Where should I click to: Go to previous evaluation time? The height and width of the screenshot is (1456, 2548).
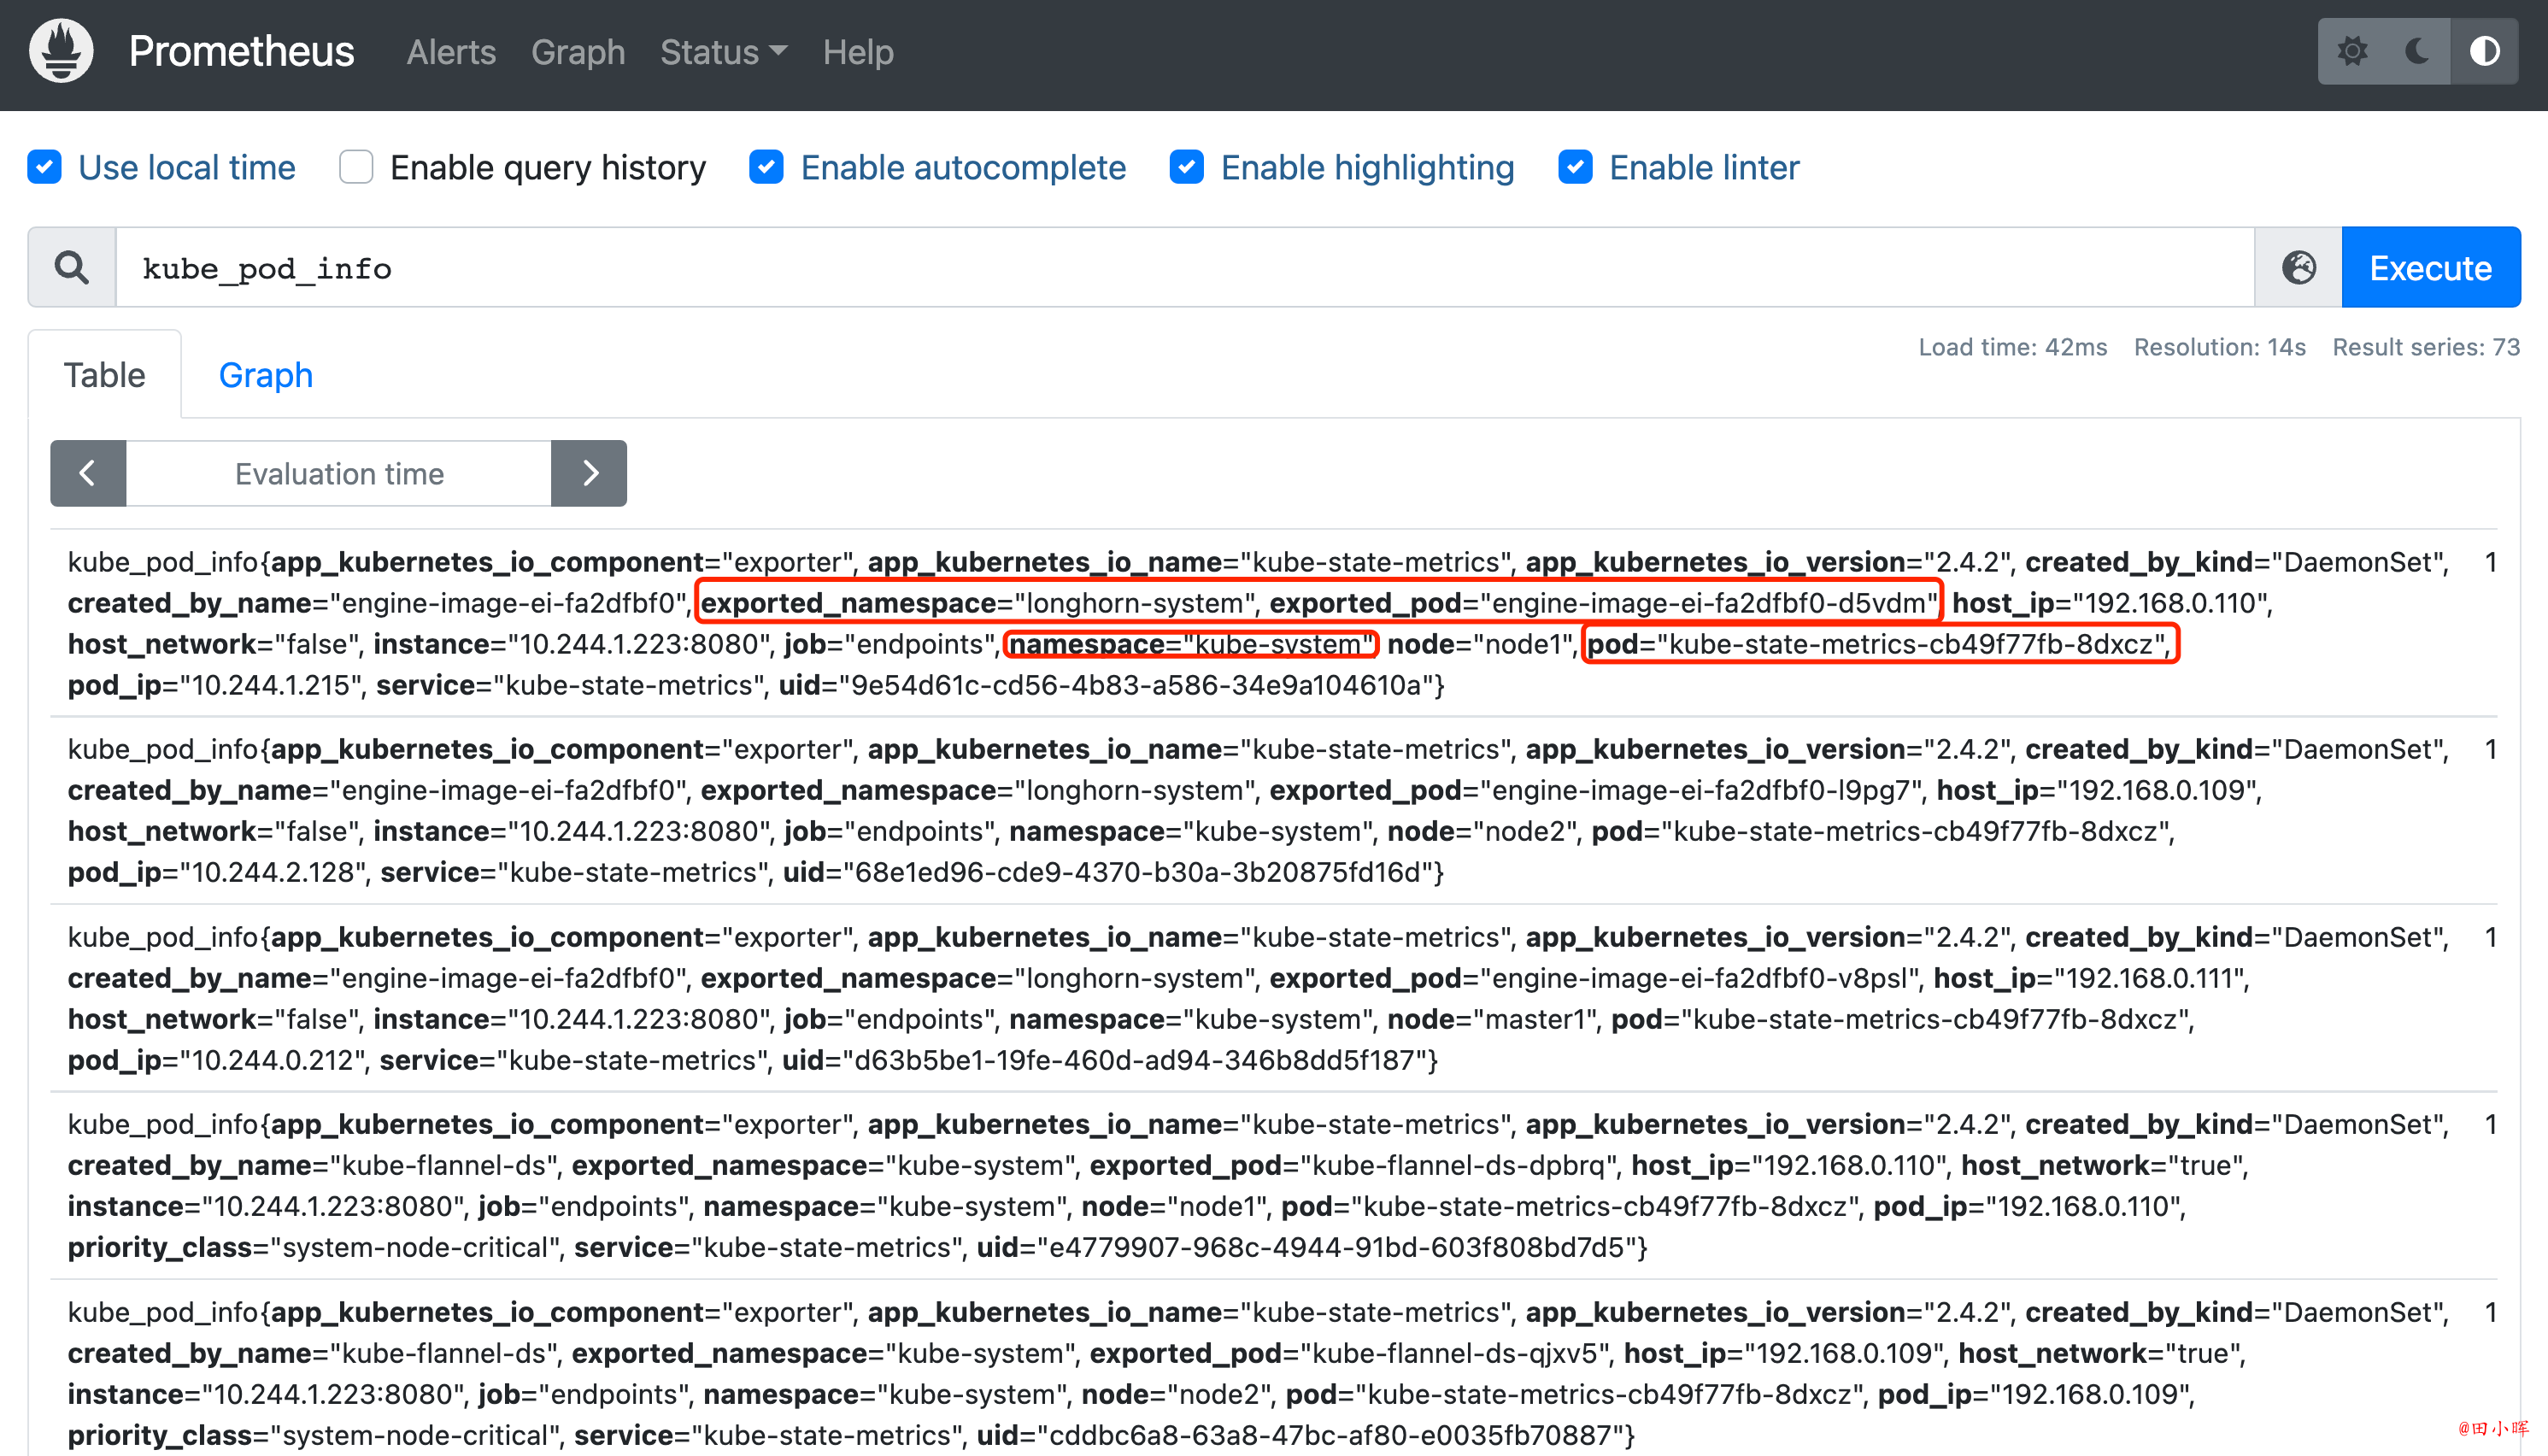(88, 473)
